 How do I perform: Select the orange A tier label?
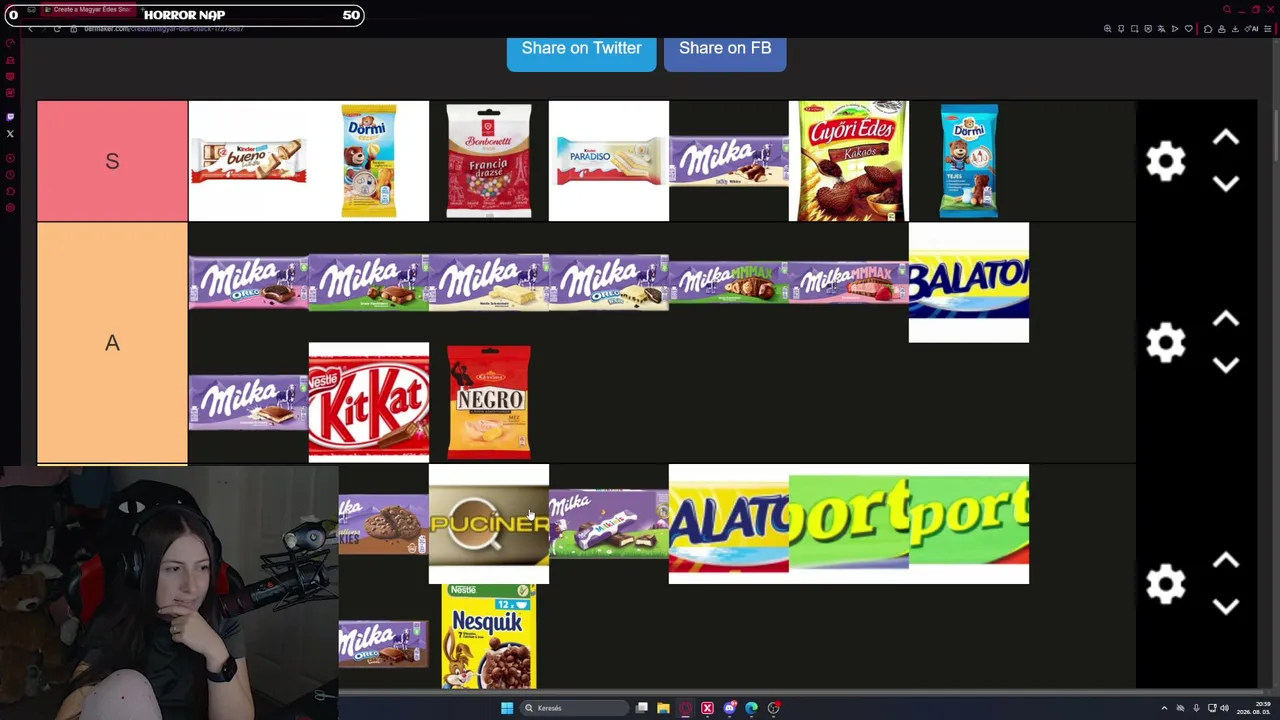112,343
